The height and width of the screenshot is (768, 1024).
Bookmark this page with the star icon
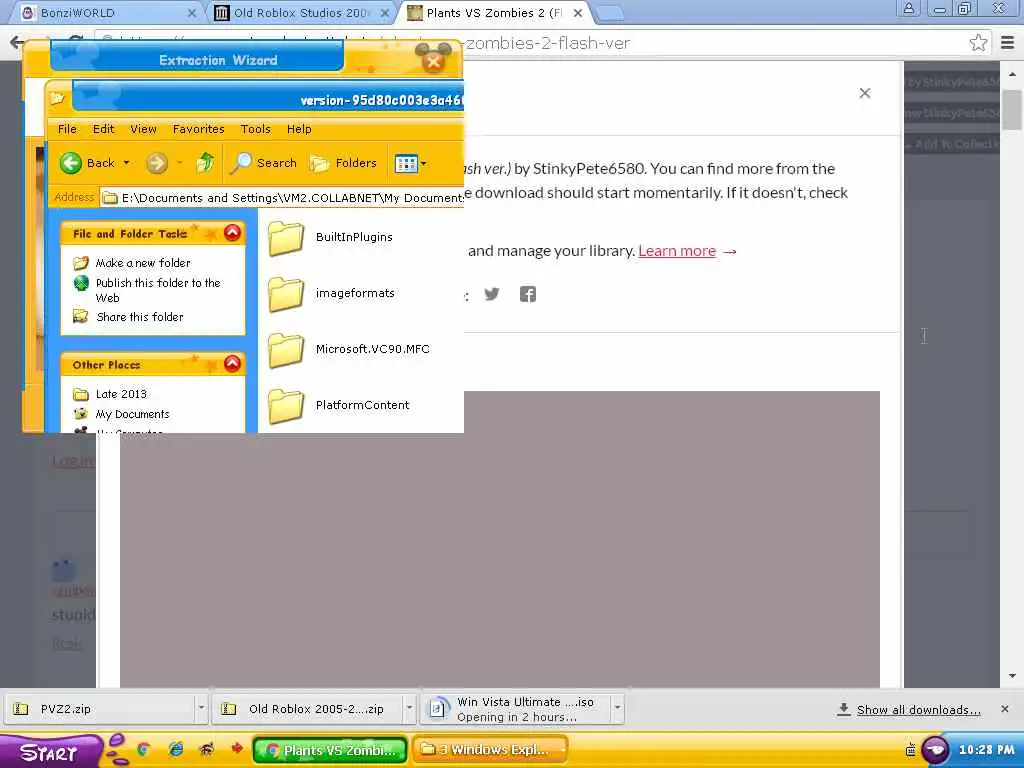click(x=978, y=43)
